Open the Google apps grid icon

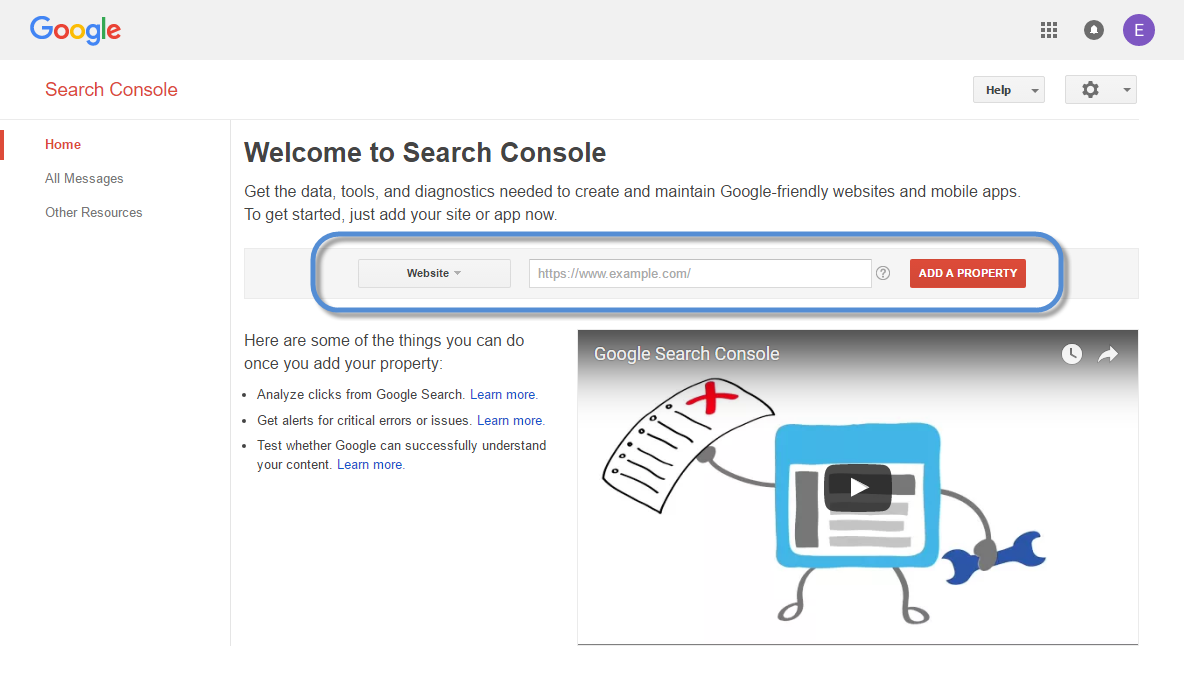tap(1048, 30)
